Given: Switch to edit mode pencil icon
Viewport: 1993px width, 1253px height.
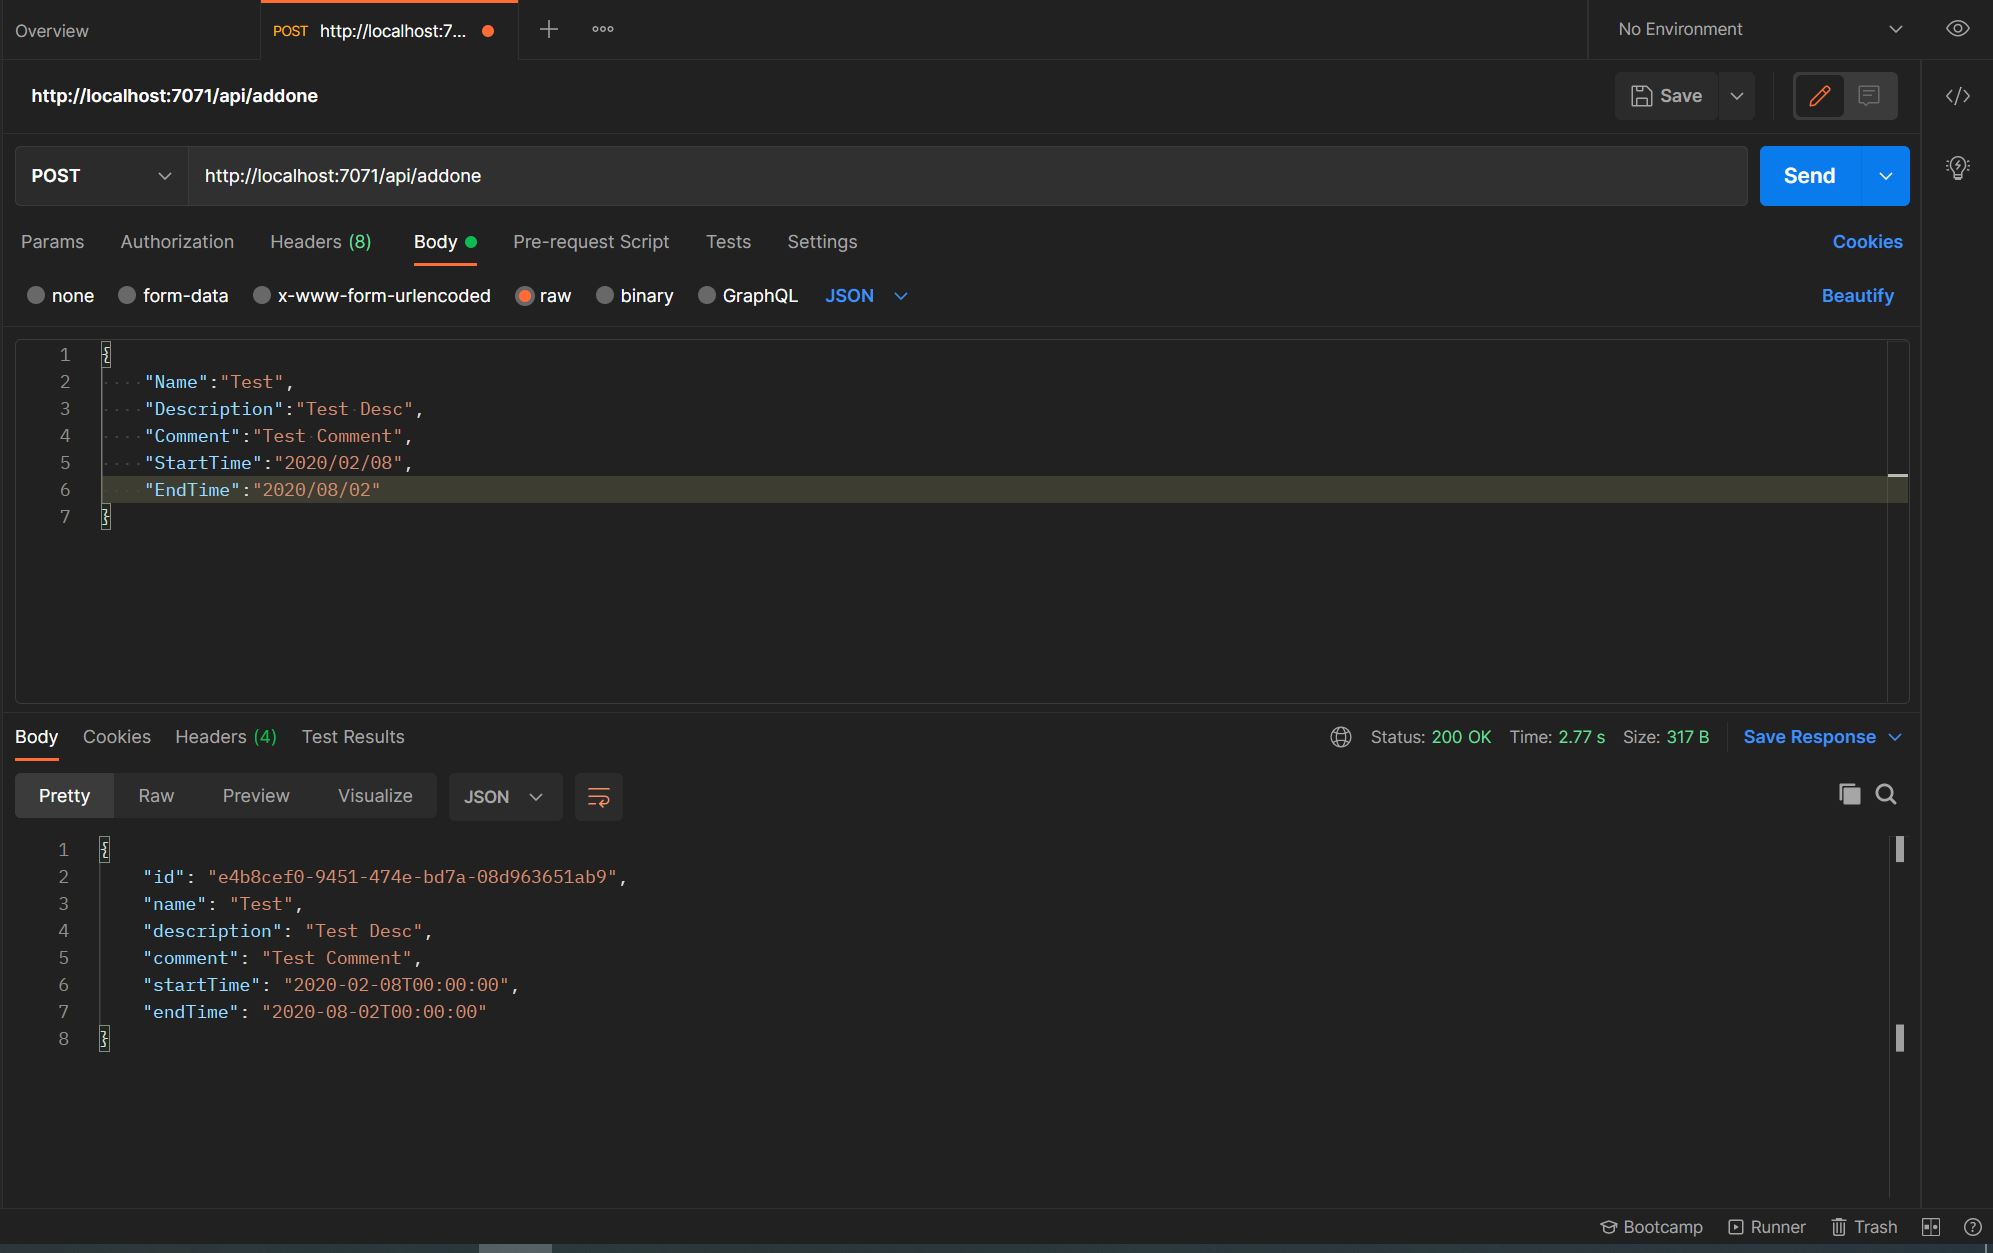Looking at the screenshot, I should tap(1820, 96).
